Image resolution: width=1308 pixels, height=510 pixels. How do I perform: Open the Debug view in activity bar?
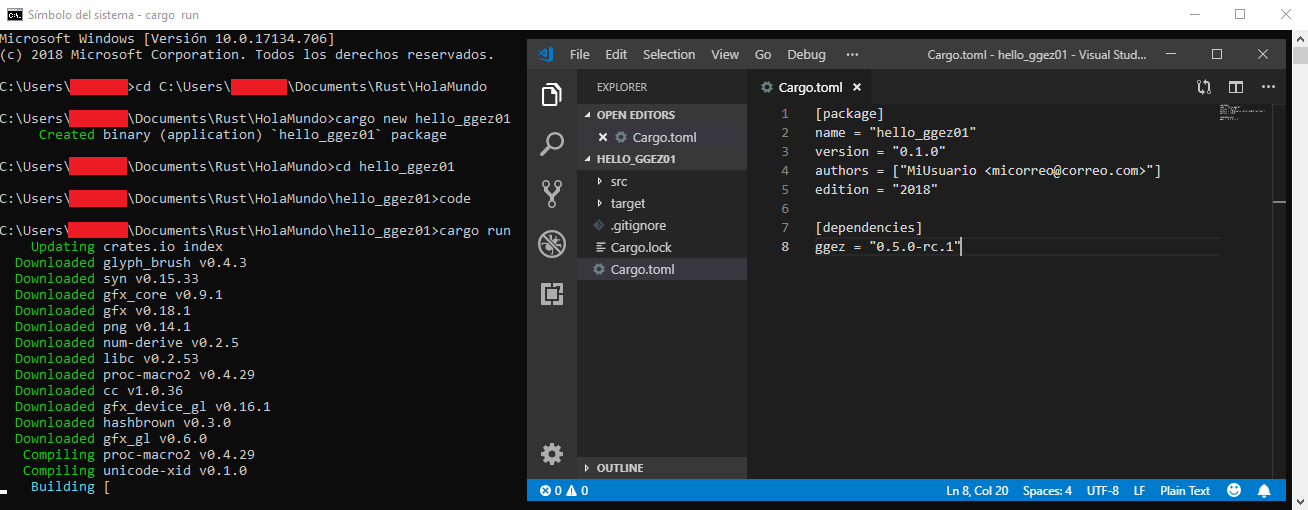point(551,243)
